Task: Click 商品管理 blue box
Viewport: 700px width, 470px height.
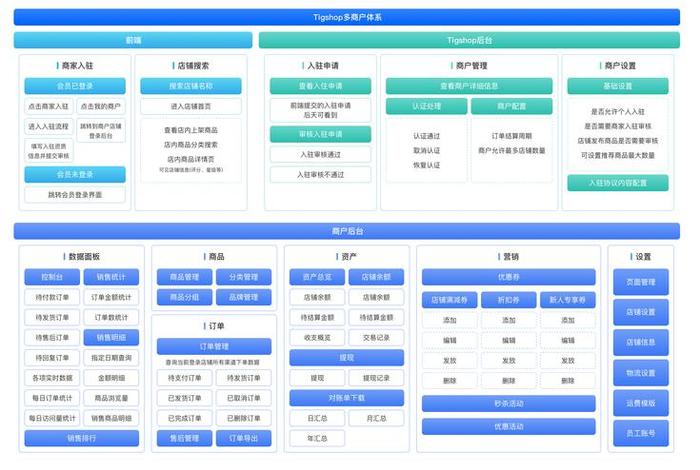Action: click(x=184, y=277)
